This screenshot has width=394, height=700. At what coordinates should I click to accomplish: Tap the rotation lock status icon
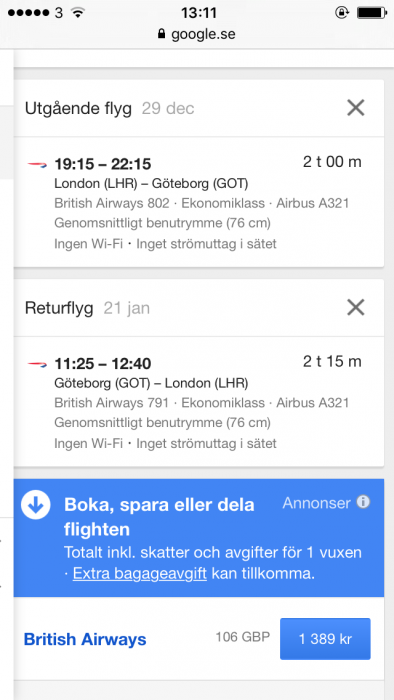(x=342, y=13)
